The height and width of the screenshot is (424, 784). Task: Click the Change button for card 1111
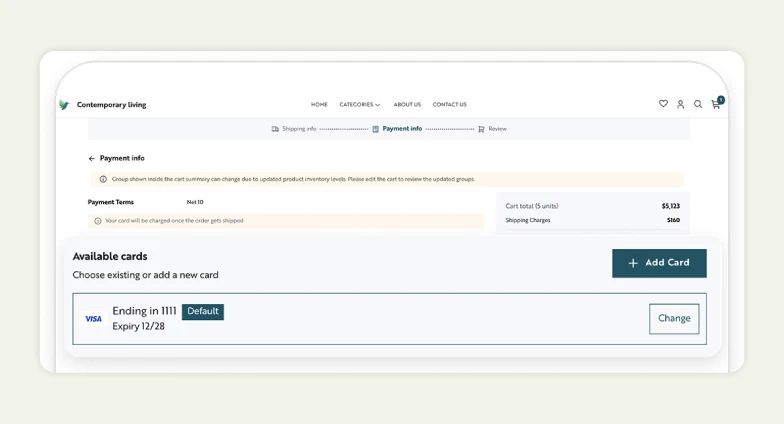[674, 318]
